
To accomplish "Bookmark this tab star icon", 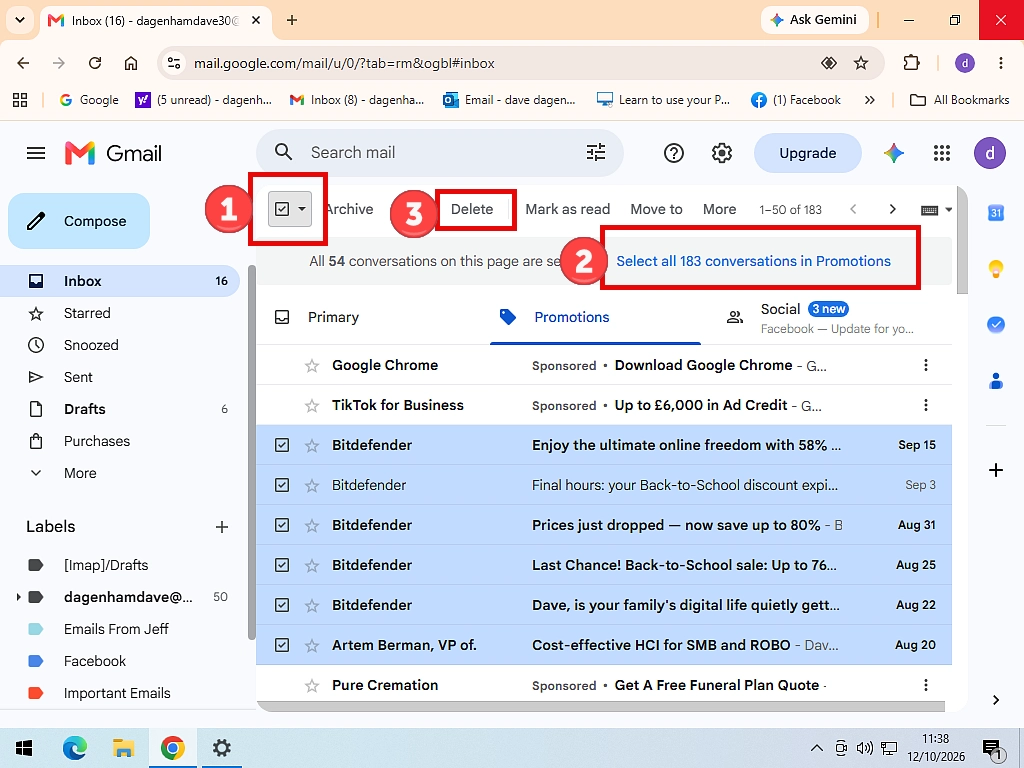I will [861, 63].
